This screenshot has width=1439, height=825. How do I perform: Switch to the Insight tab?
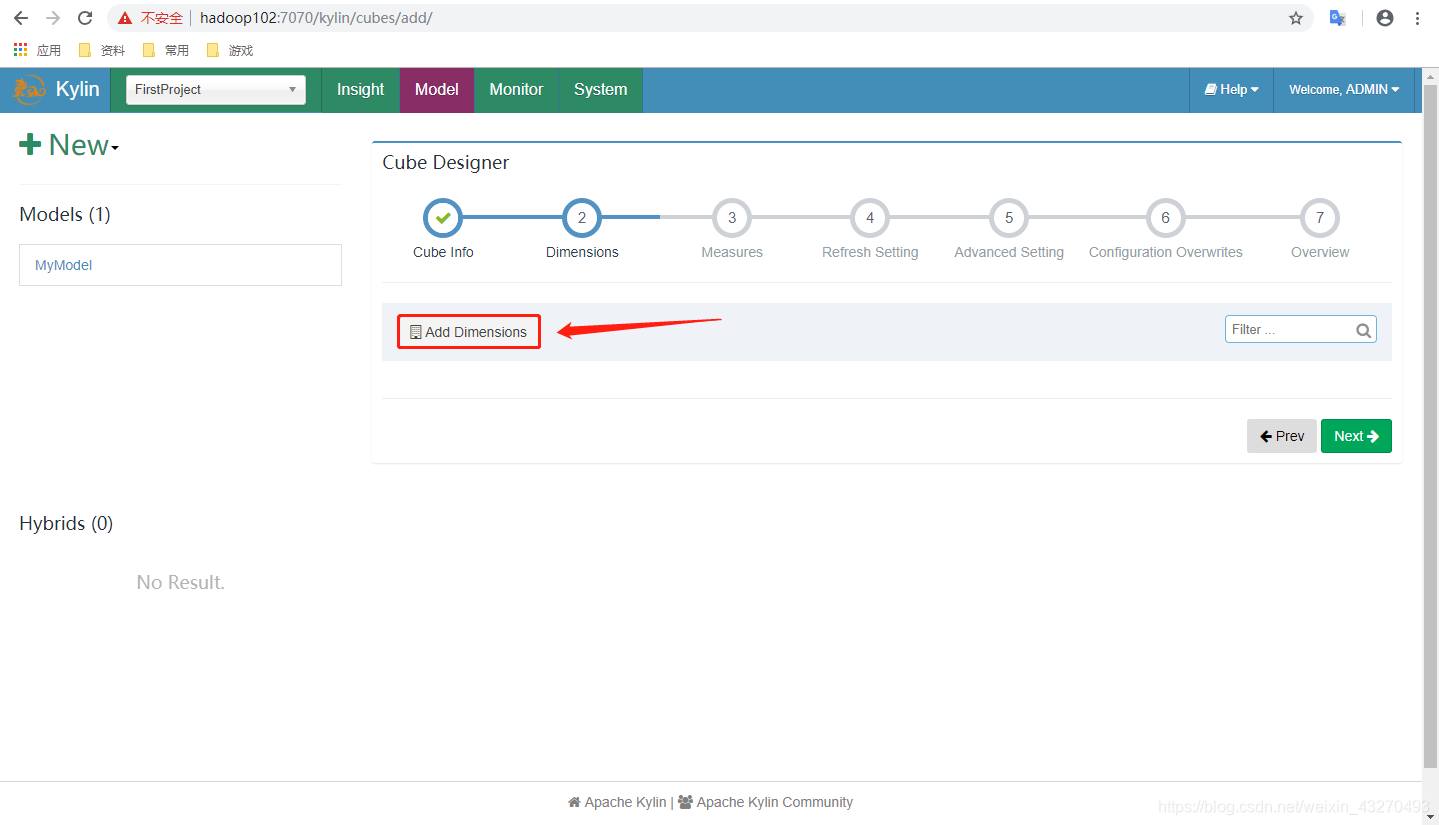[x=360, y=90]
